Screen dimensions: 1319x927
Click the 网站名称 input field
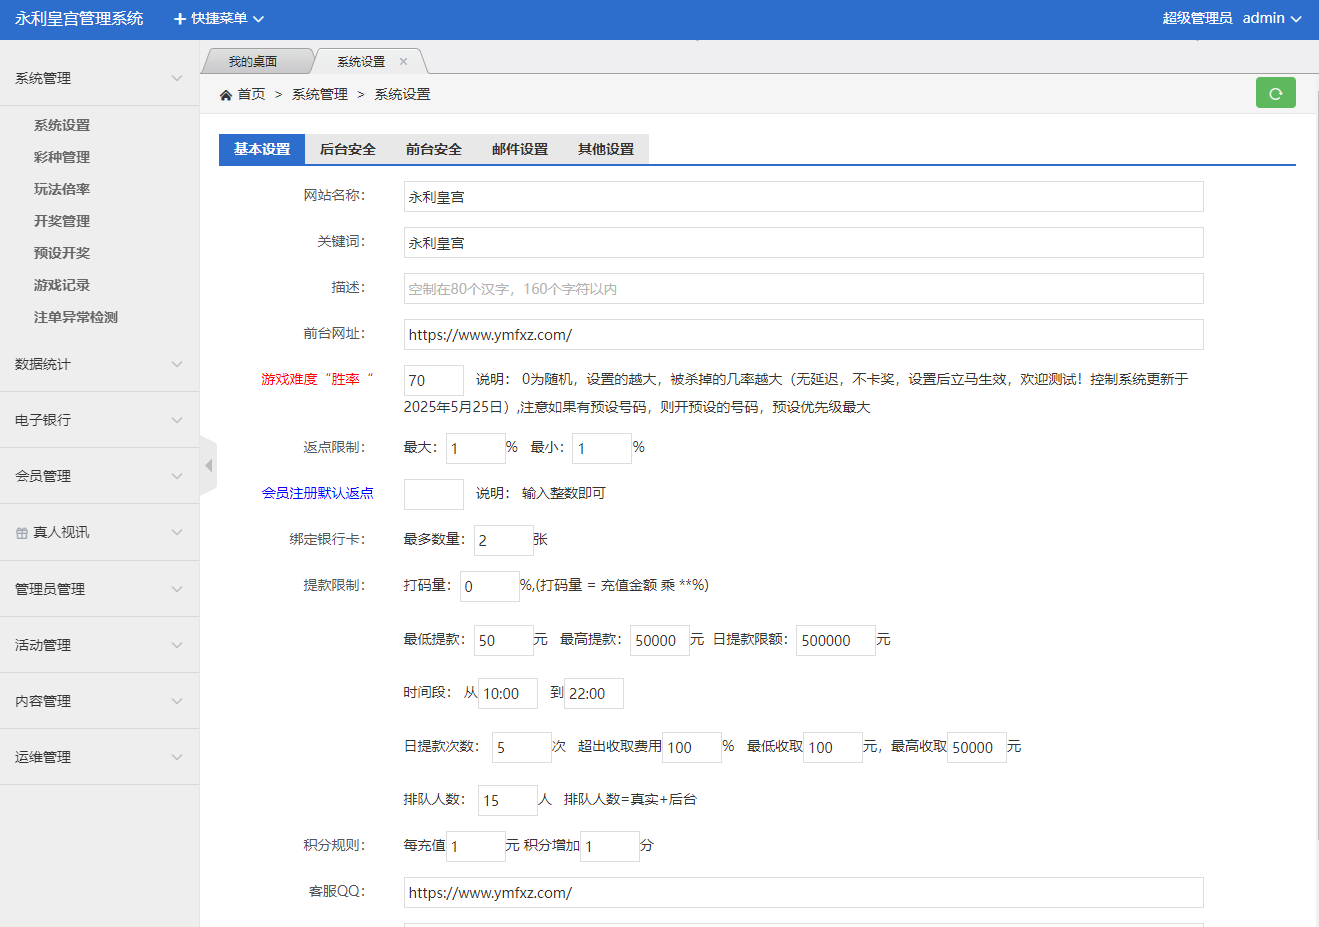click(803, 197)
